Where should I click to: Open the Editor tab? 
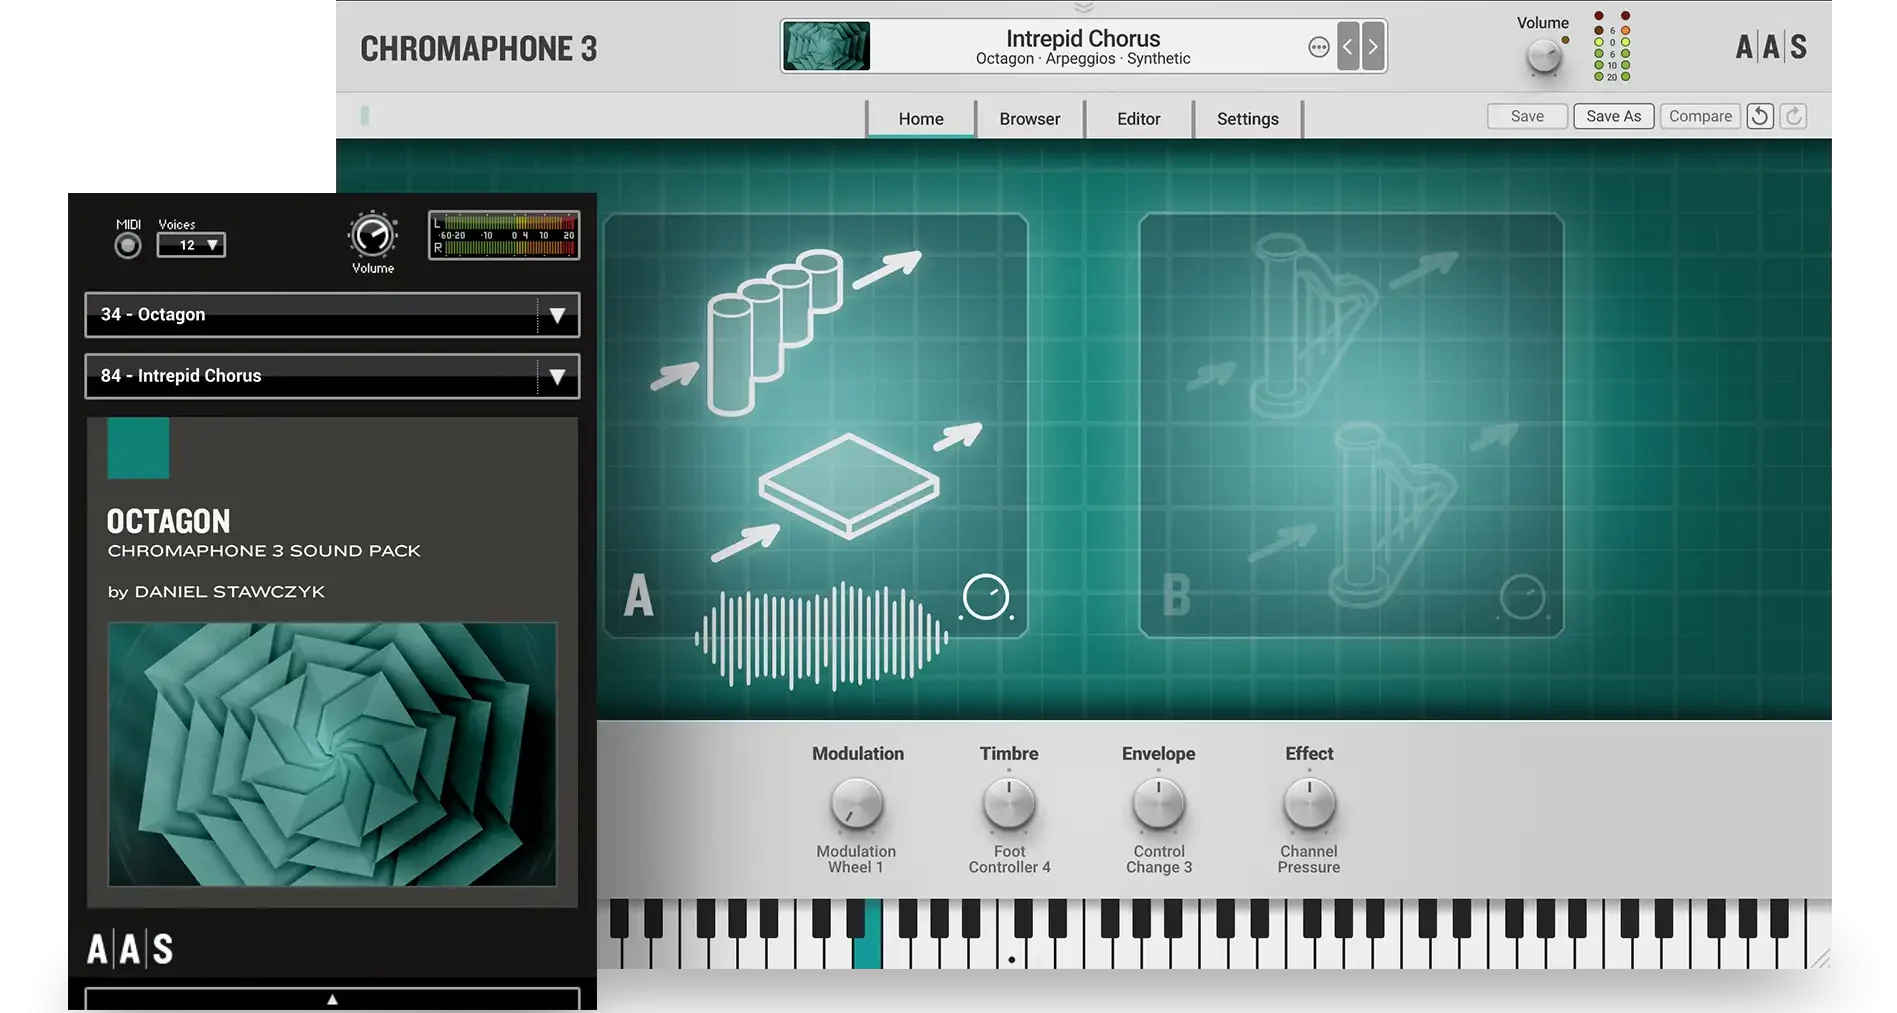point(1139,118)
